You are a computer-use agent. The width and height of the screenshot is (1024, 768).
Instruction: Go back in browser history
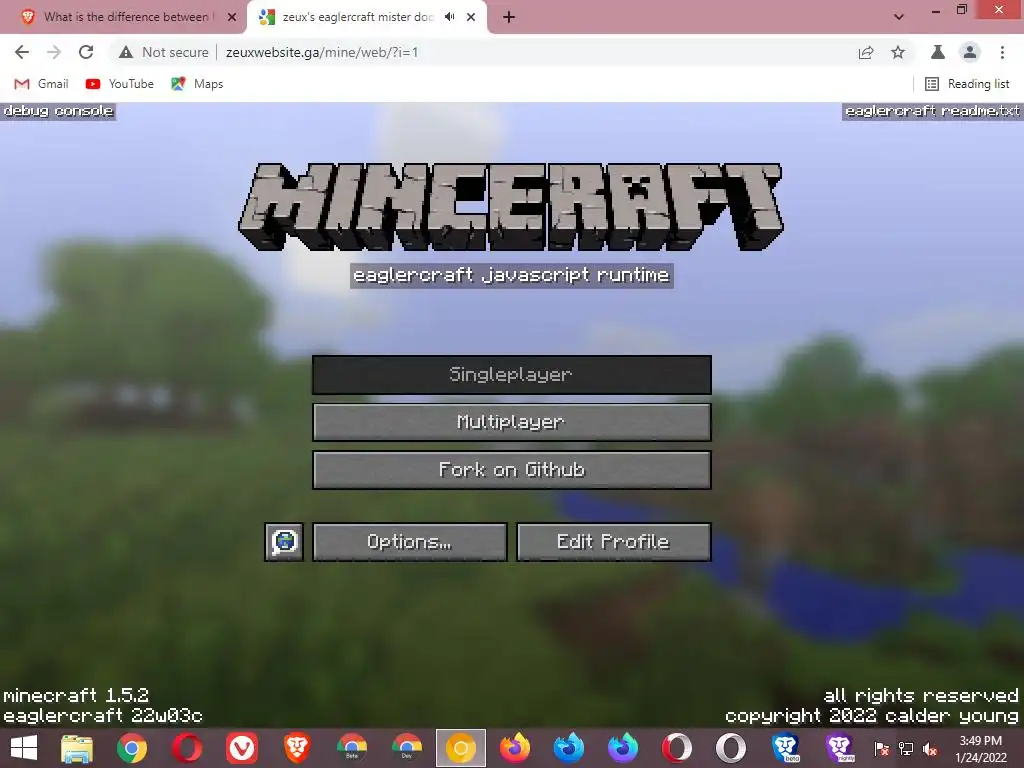tap(22, 52)
